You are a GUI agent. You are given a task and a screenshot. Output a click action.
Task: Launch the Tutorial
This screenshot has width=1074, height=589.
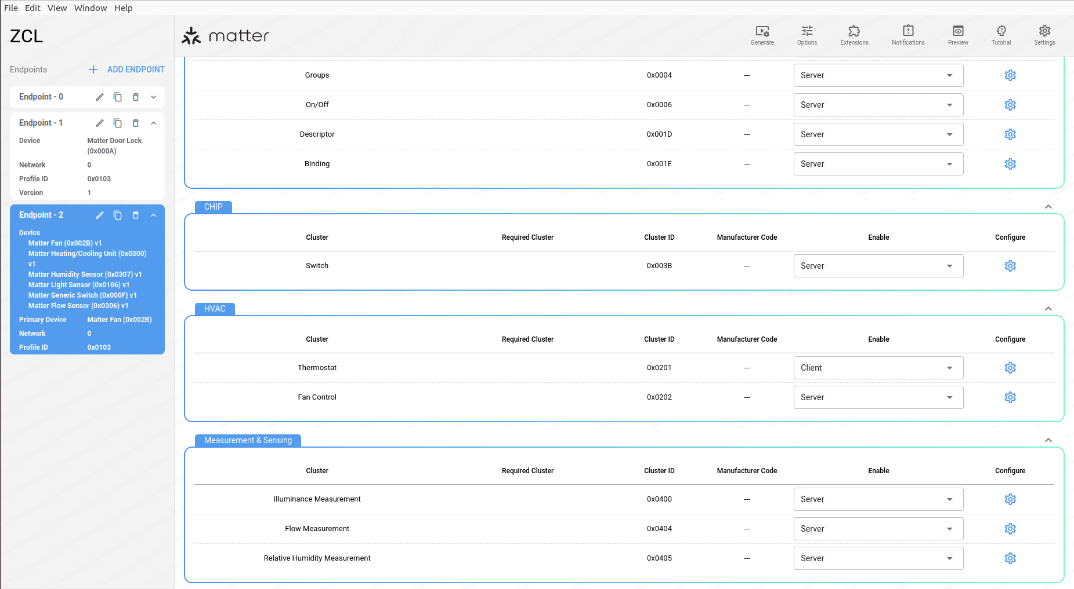[x=1001, y=33]
